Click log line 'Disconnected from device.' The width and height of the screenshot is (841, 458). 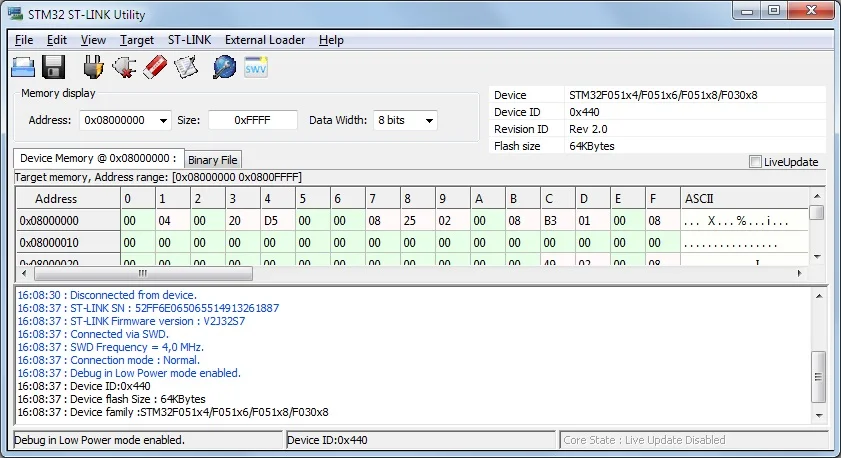107,295
